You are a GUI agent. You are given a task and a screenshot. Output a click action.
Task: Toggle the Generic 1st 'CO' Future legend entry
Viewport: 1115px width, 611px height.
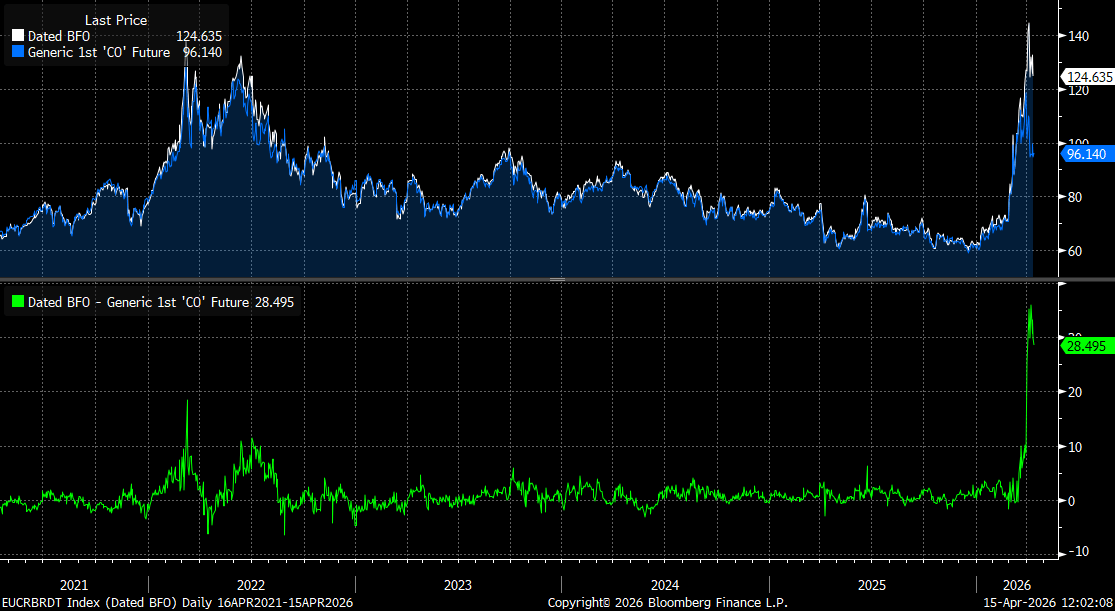98,52
